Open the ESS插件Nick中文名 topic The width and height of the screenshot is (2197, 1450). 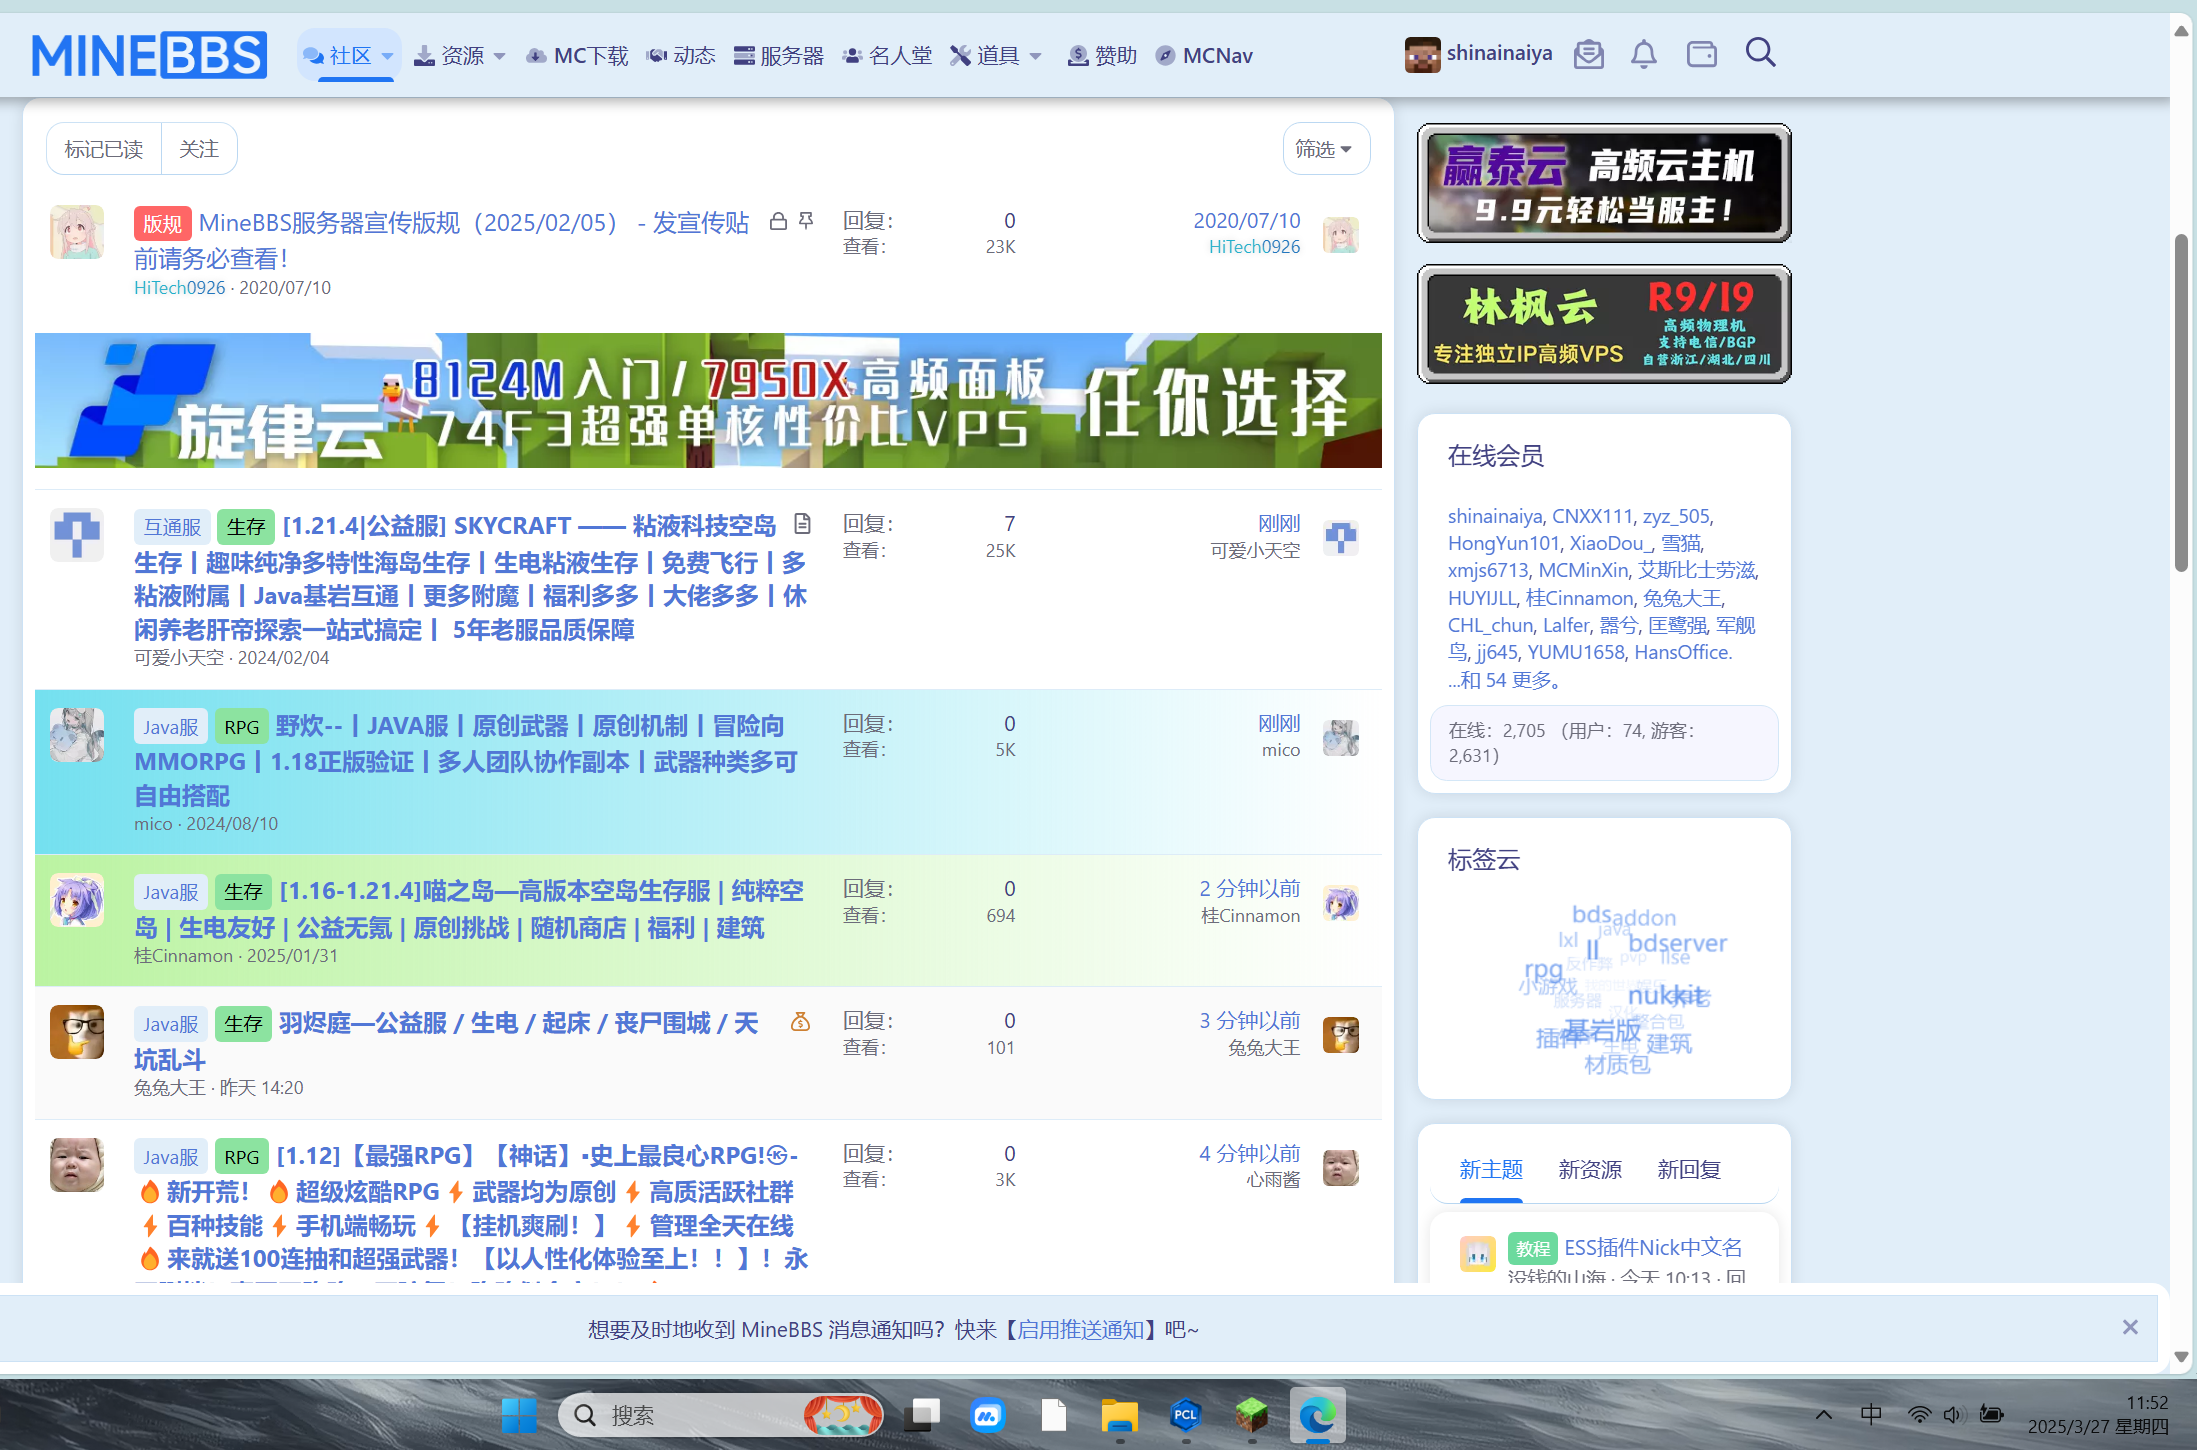(x=1653, y=1248)
